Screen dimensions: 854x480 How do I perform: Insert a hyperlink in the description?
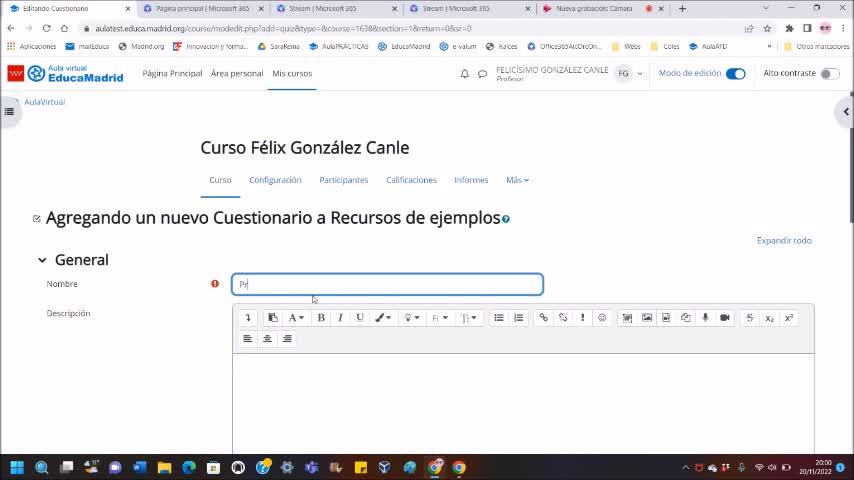tap(544, 318)
